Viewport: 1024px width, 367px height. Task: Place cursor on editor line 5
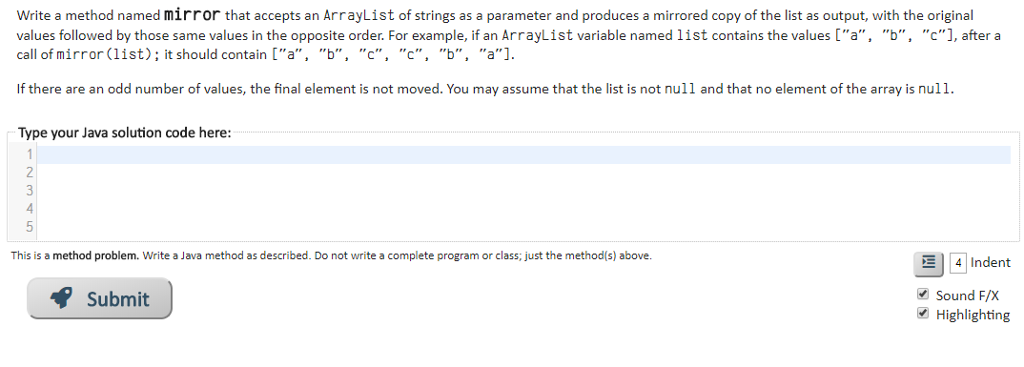524,228
